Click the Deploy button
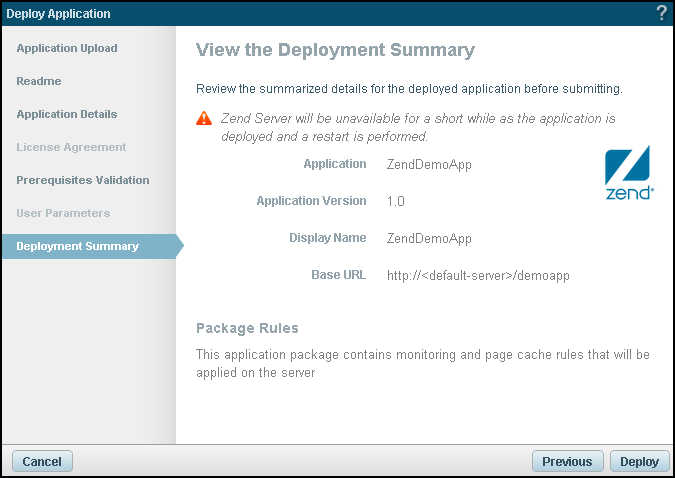Screen dimensions: 675x478 coord(639,461)
